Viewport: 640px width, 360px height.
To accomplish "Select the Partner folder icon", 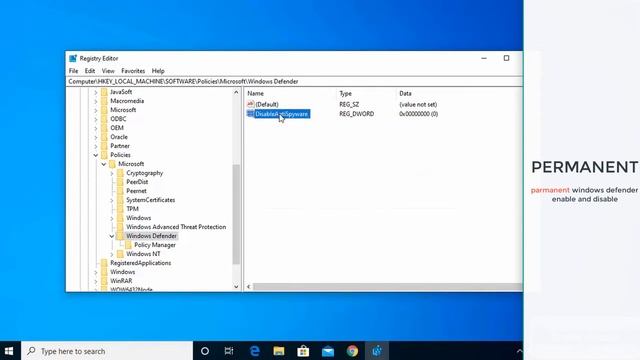I will pos(104,146).
